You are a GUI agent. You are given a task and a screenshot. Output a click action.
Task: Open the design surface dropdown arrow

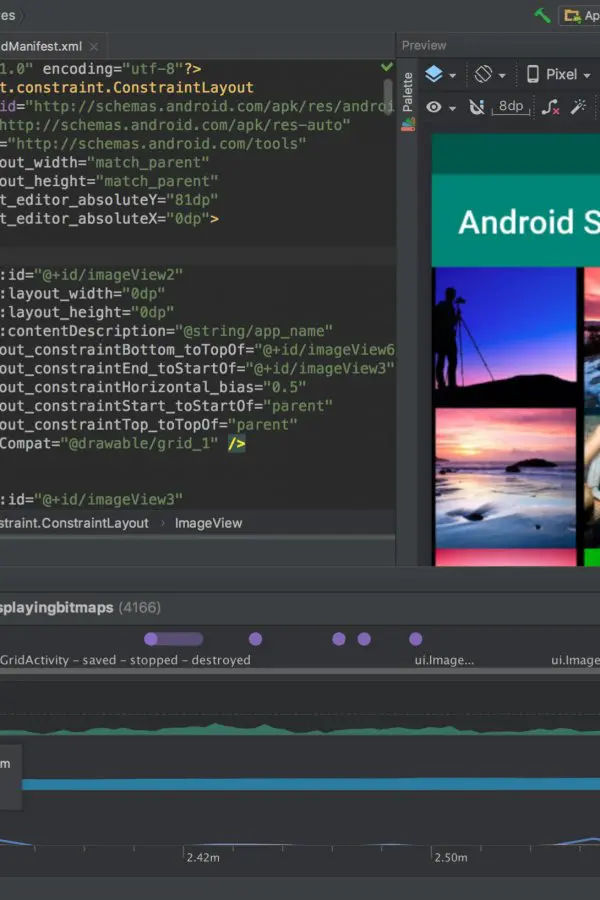point(452,75)
